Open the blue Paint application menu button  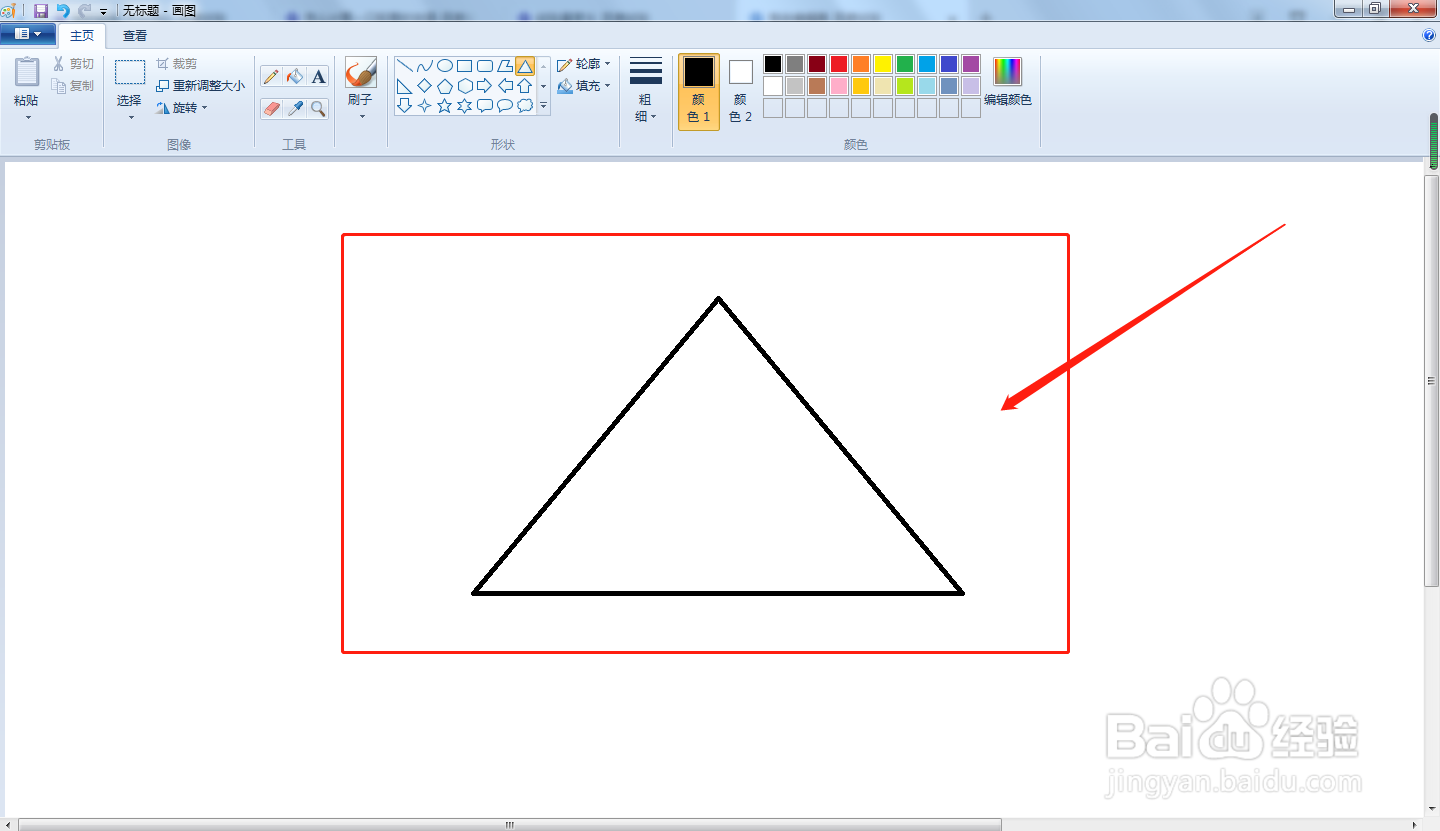[x=28, y=34]
